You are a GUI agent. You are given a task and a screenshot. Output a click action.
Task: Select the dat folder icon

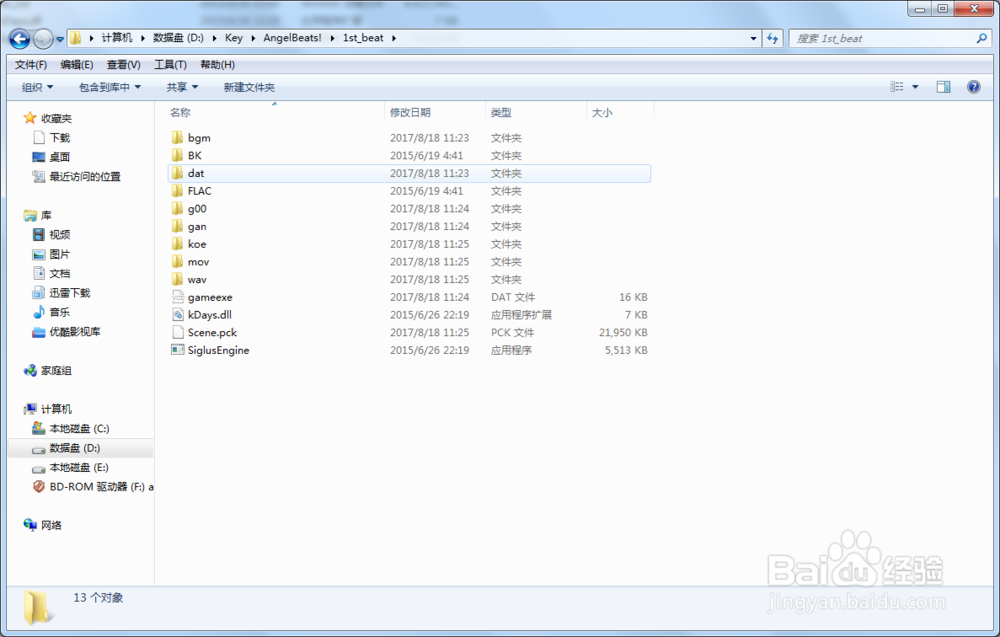pos(177,173)
